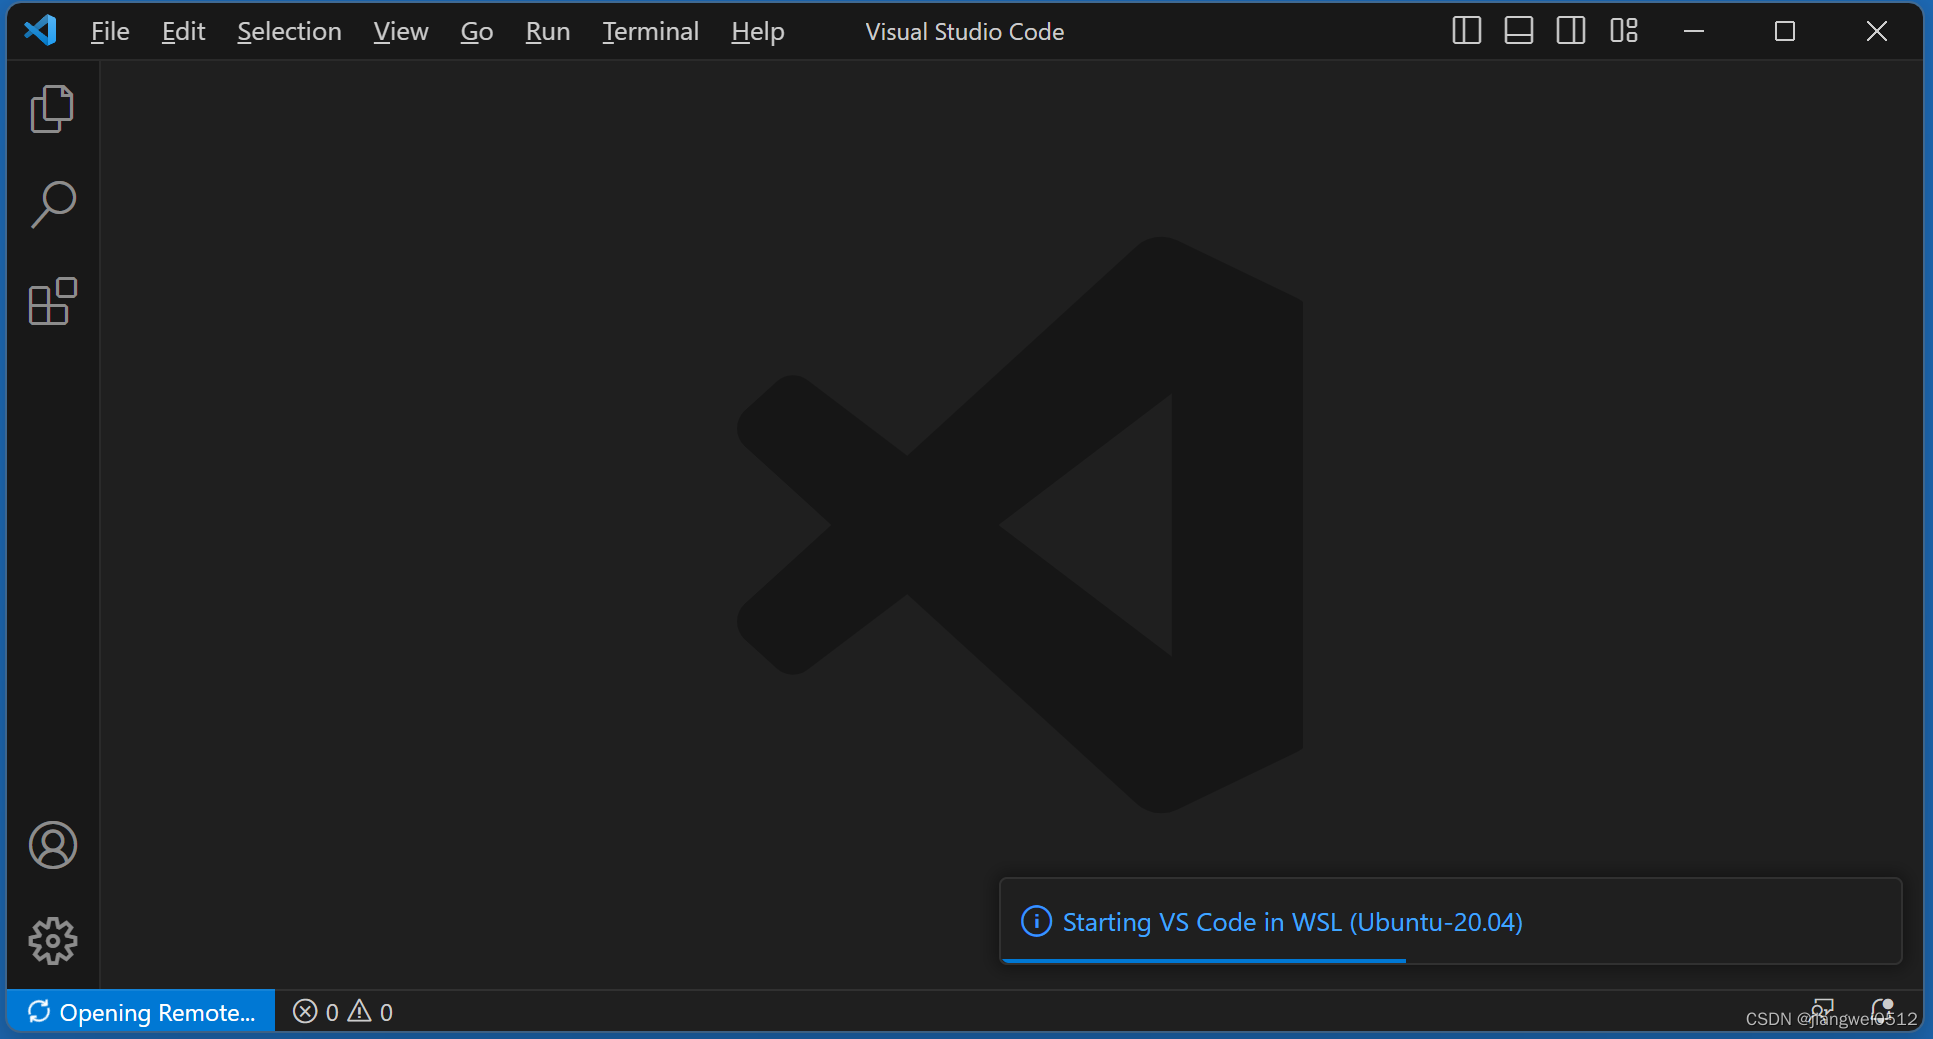
Task: Toggle the secondary side bar layout icon
Action: pos(1571,31)
